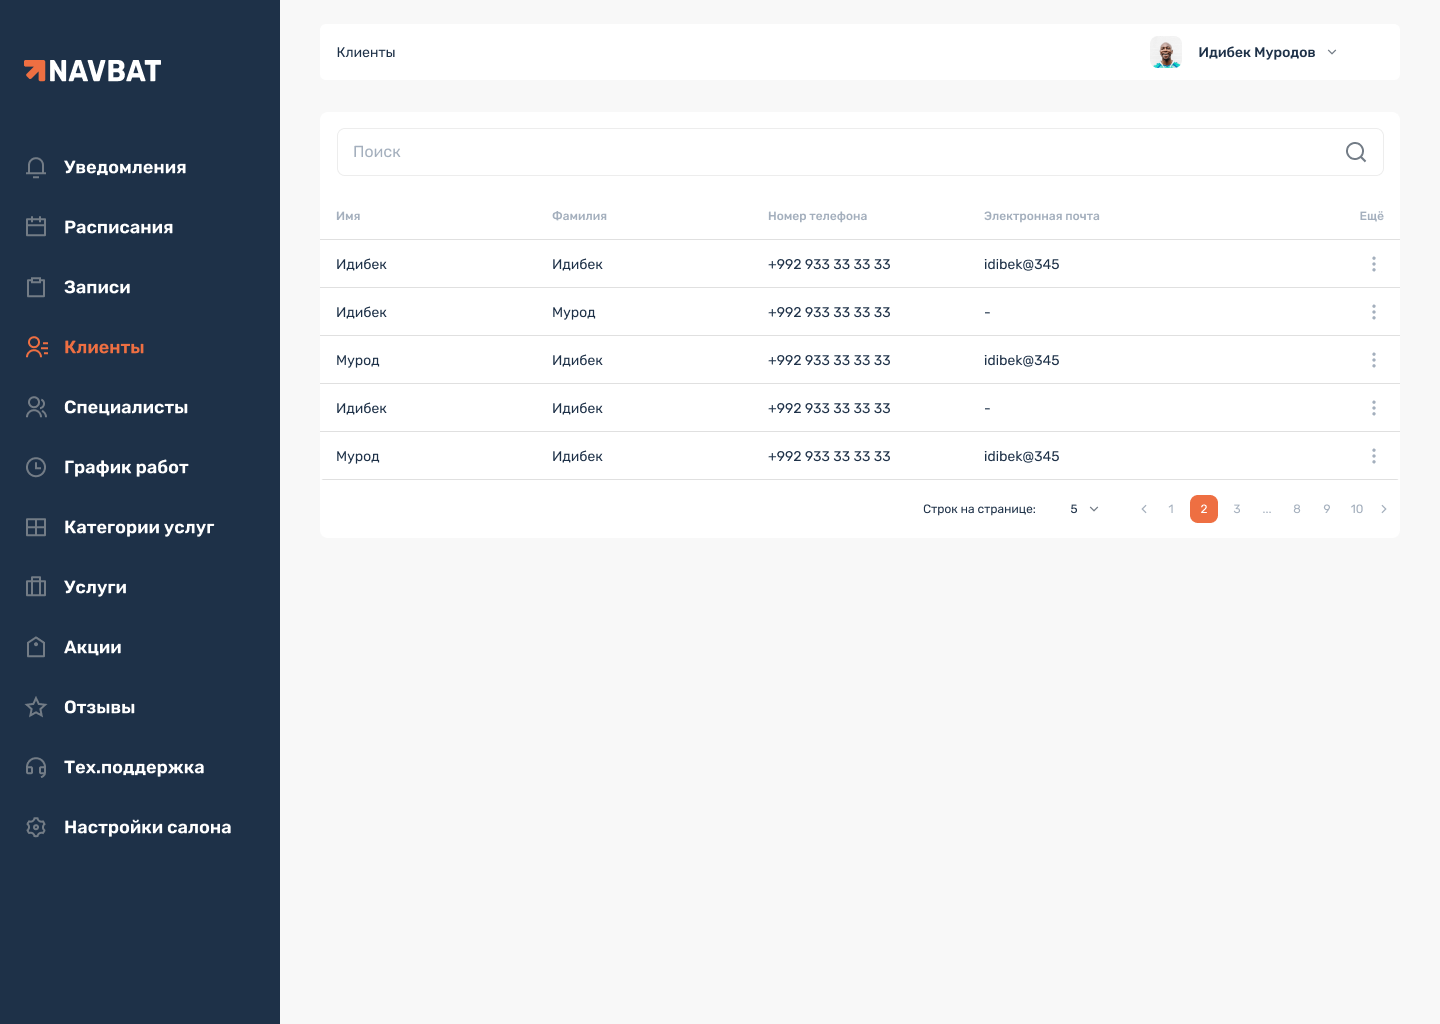Image resolution: width=1440 pixels, height=1024 pixels.
Task: Click the Записи clipboard icon
Action: click(x=36, y=287)
